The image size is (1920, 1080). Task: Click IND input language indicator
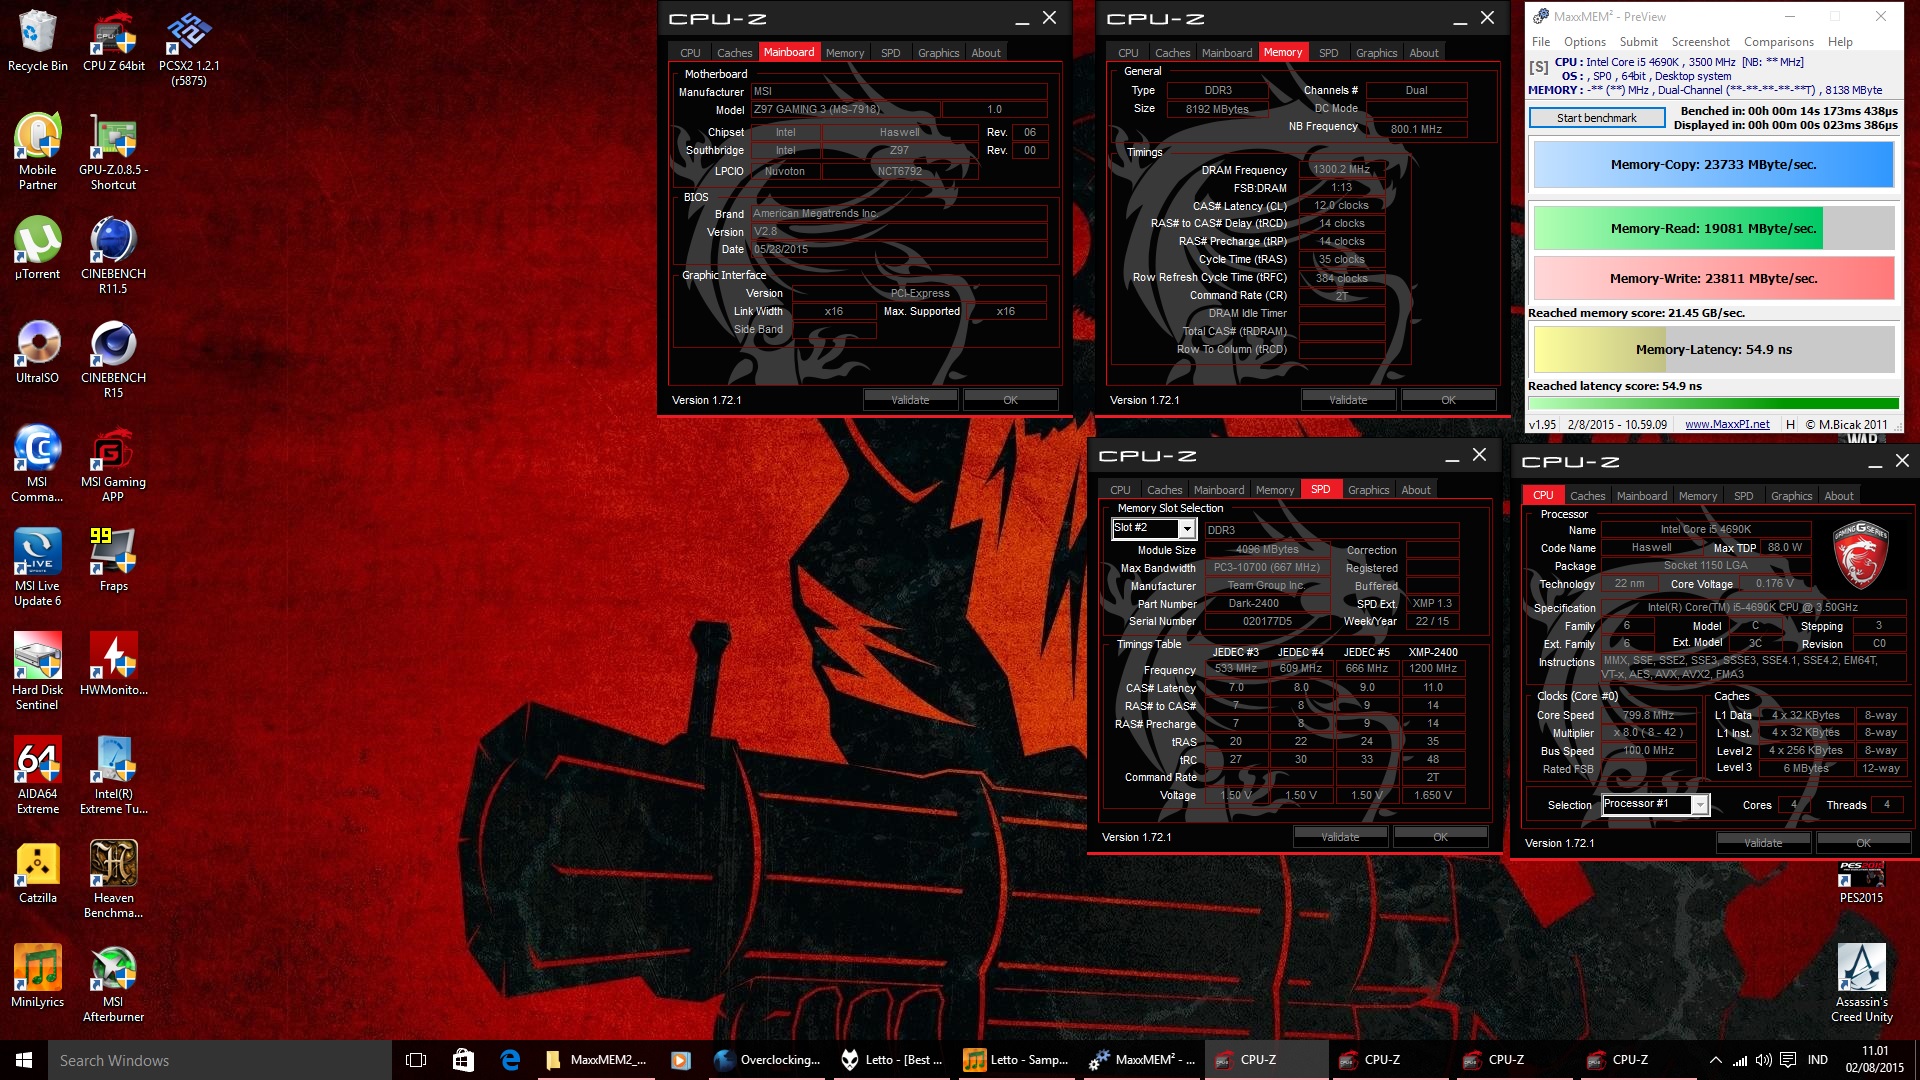tap(1818, 1060)
